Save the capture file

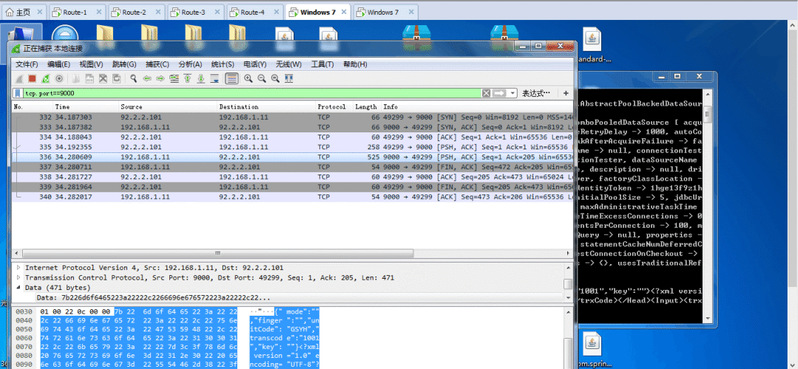89,79
